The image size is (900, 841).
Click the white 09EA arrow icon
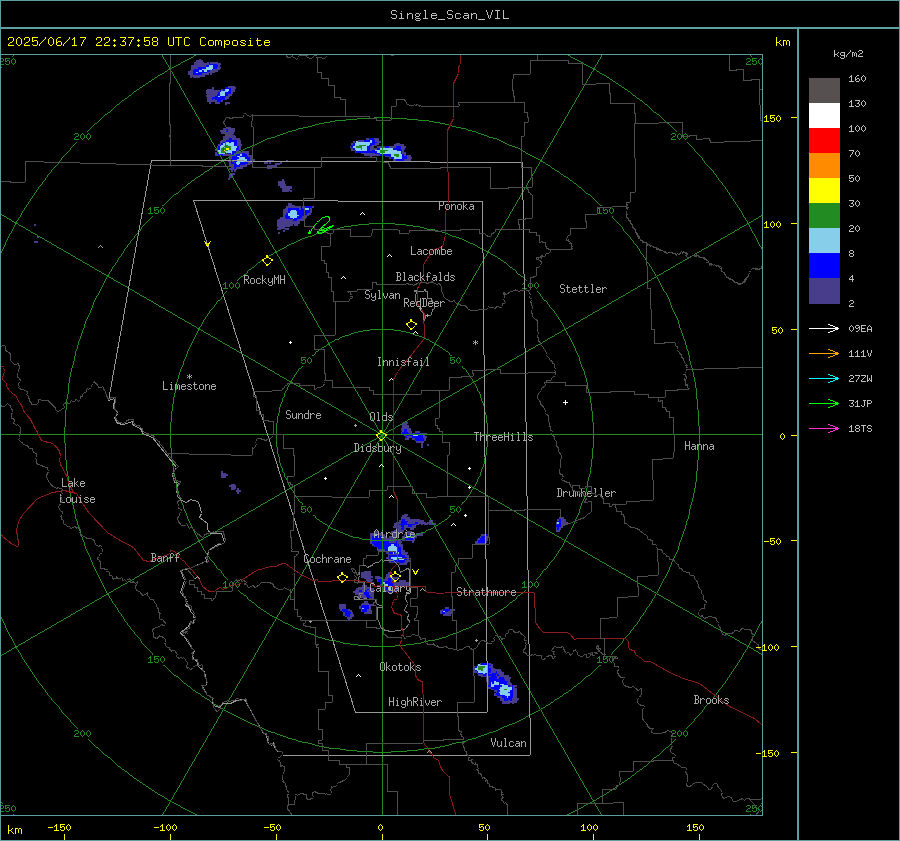pyautogui.click(x=824, y=328)
